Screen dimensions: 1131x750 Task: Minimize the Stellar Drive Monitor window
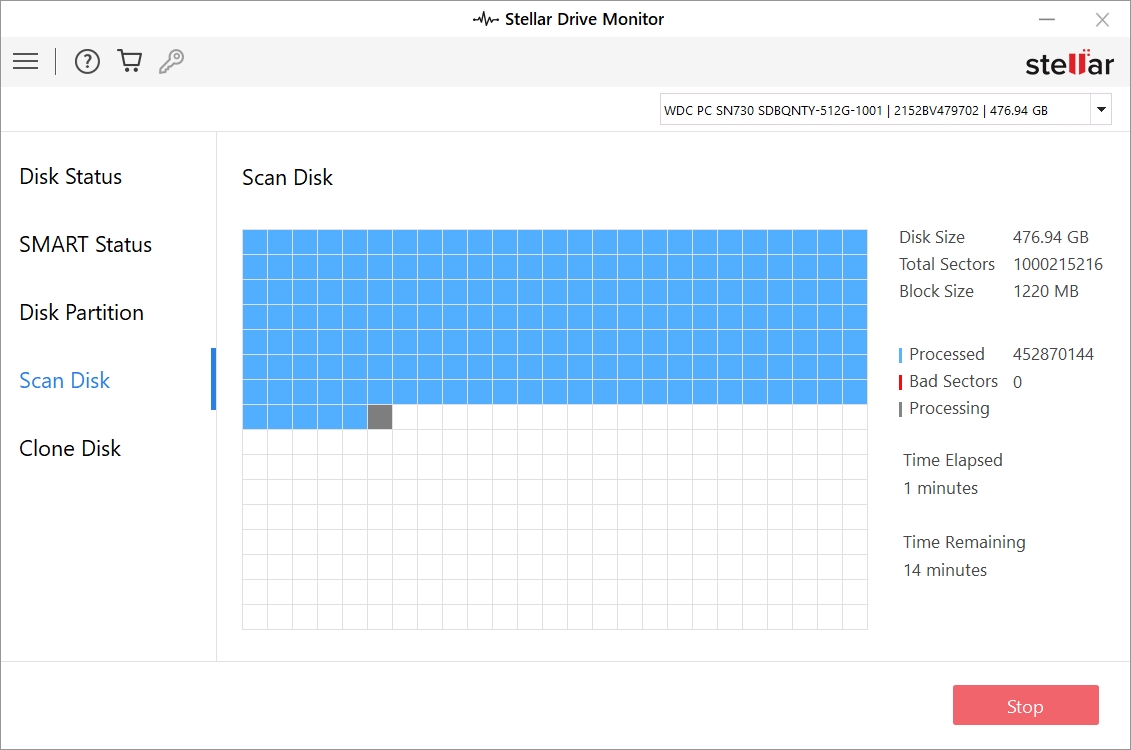click(1047, 19)
